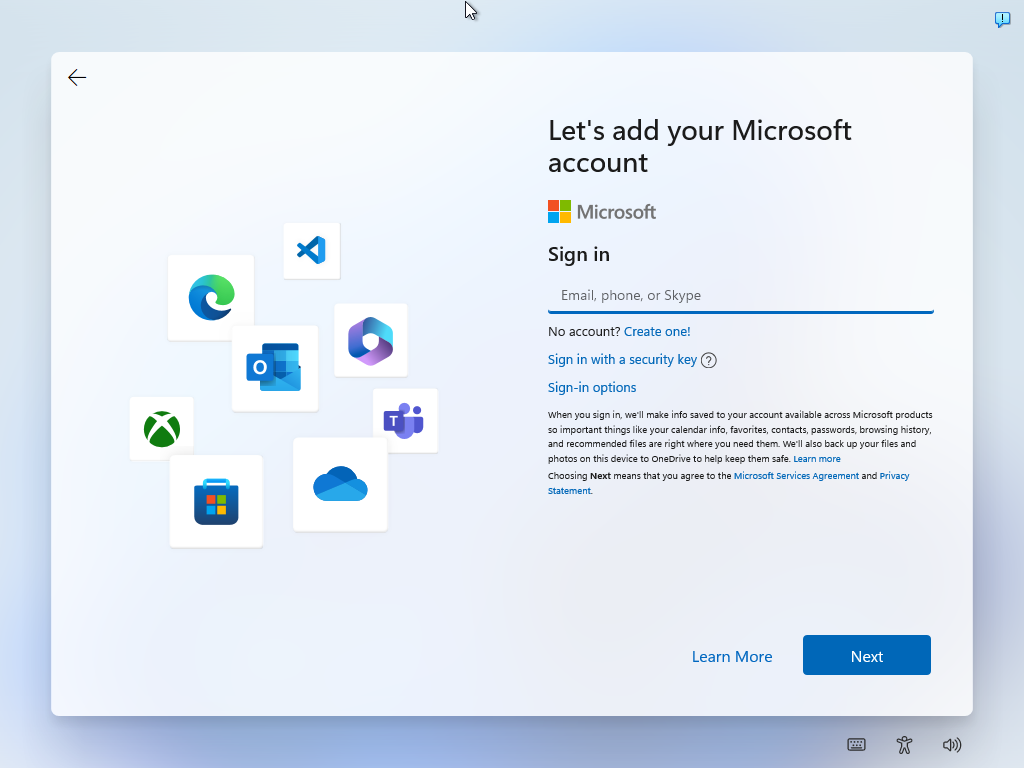Open help for security key sign-in
Screen dimensions: 1024x768
(x=708, y=359)
